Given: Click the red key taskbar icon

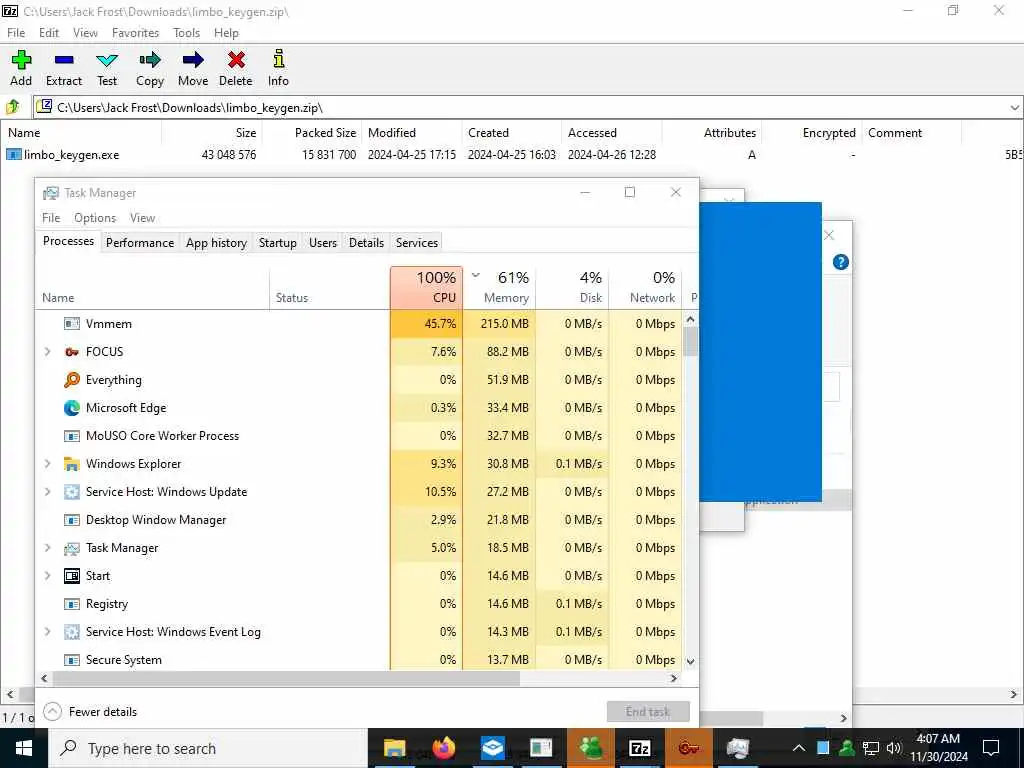Looking at the screenshot, I should tap(688, 748).
